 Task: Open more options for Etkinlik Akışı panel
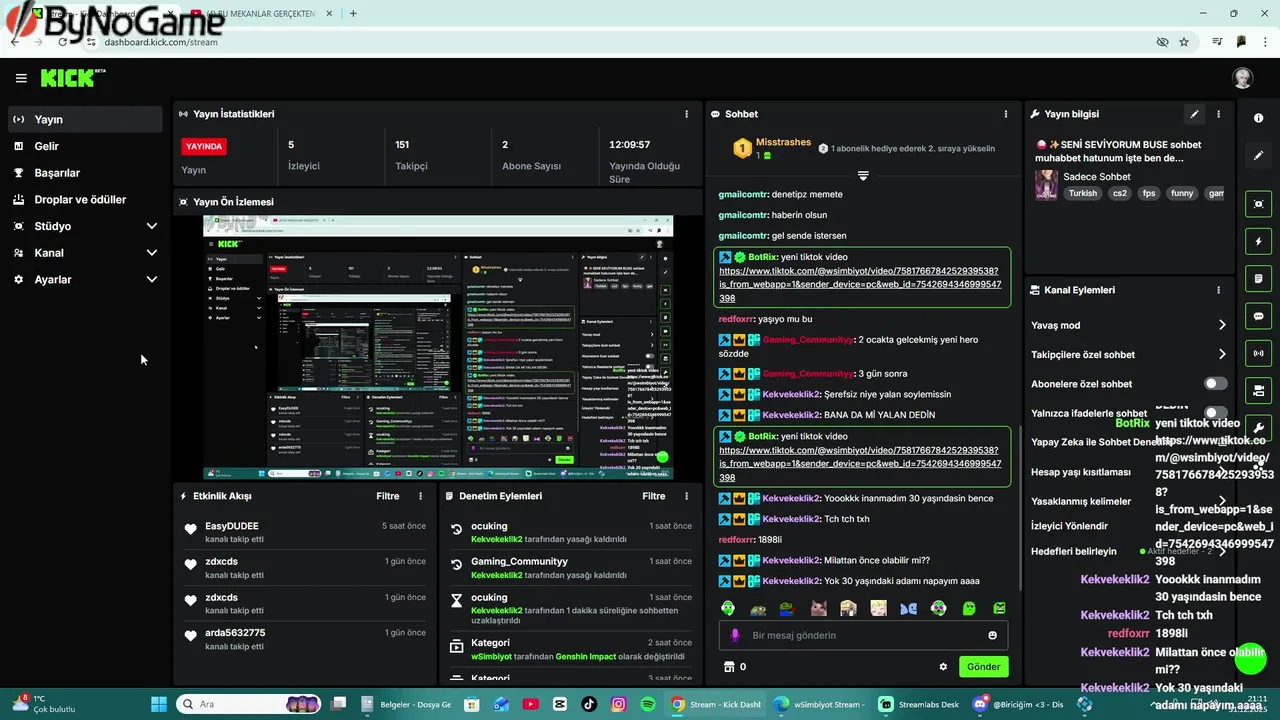pos(420,496)
